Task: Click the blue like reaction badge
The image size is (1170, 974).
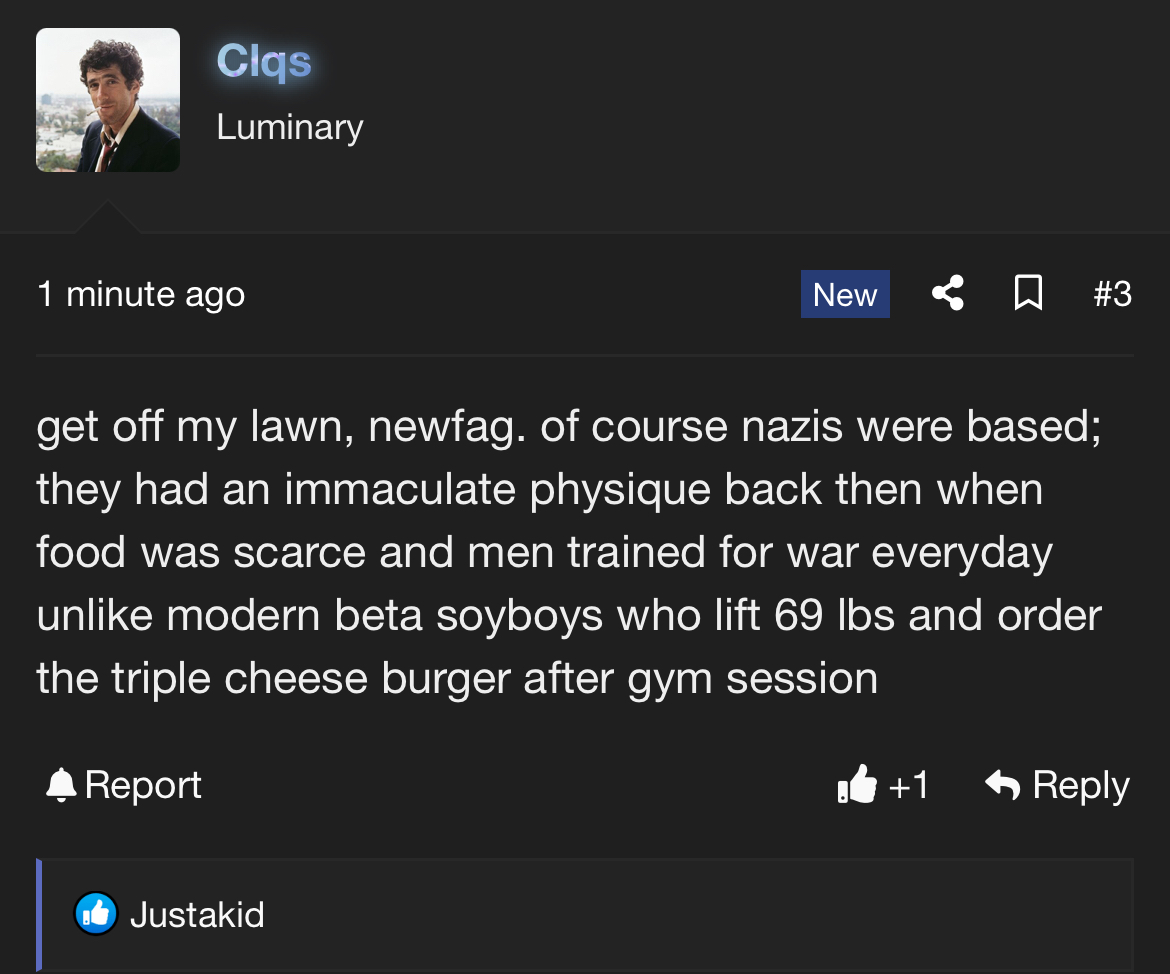Action: coord(96,914)
